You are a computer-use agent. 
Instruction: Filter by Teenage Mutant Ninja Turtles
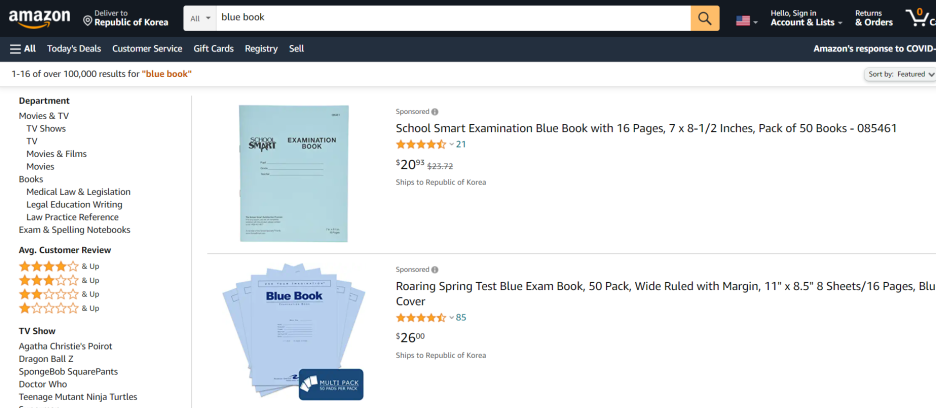point(78,397)
